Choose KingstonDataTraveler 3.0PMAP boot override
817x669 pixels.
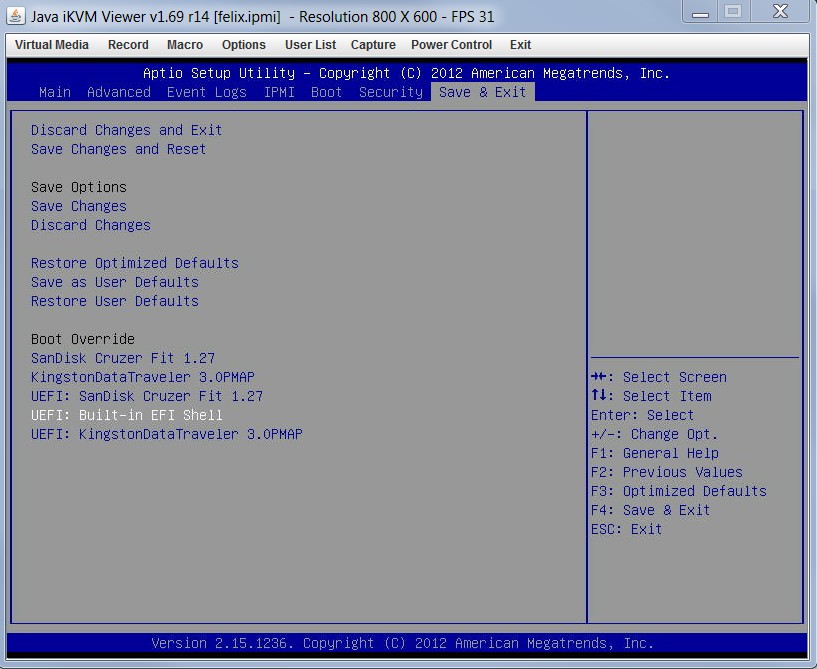click(143, 377)
